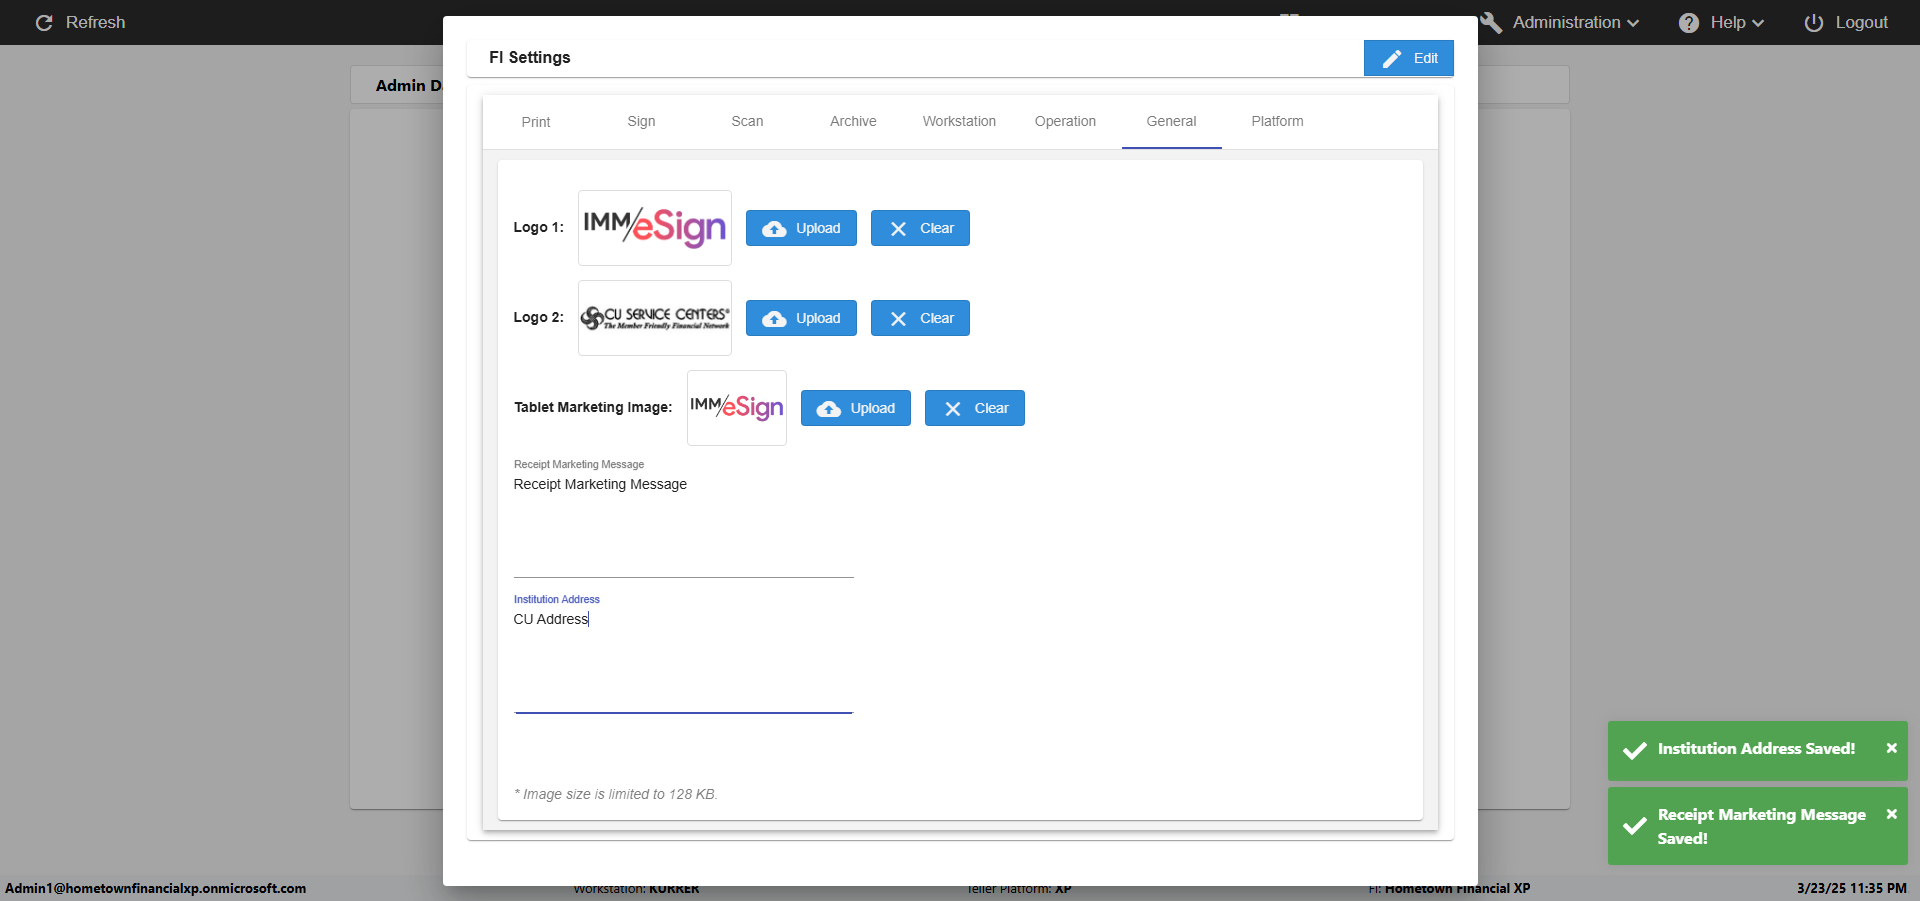Click into the Institution Address text field

pos(684,660)
